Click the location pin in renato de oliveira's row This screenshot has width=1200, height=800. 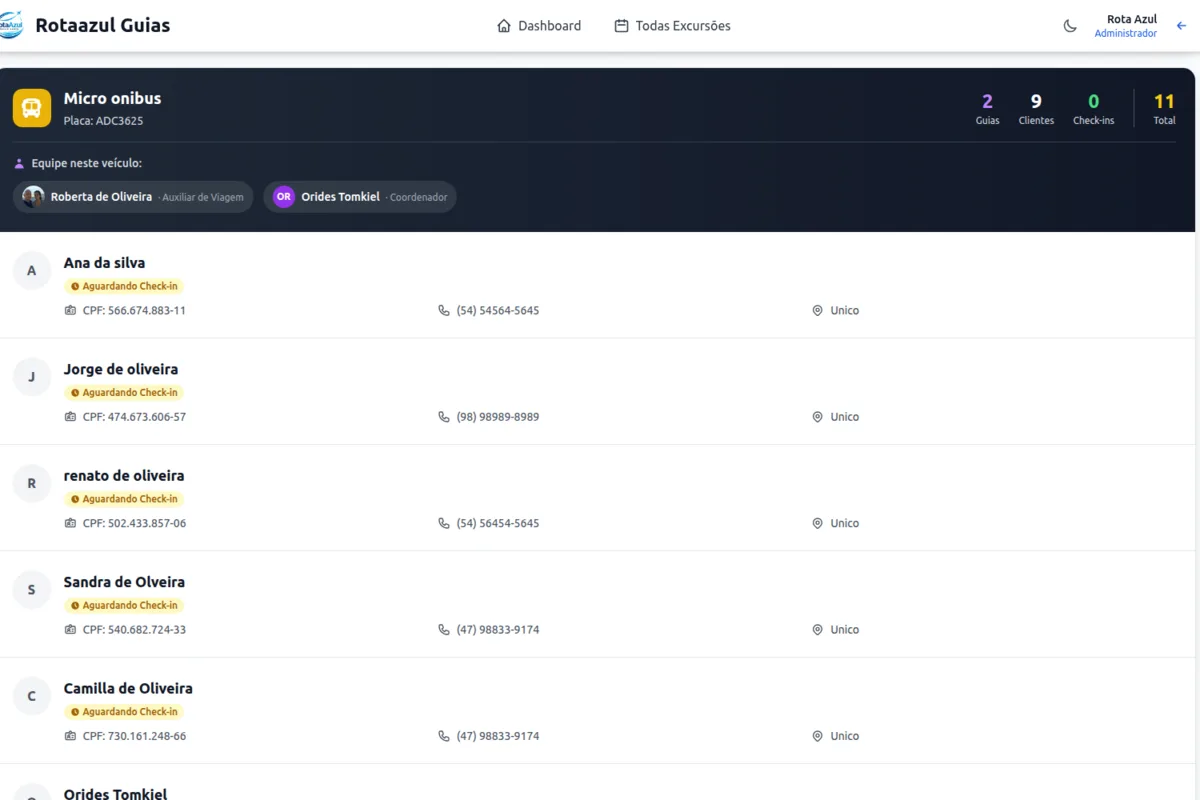tap(817, 524)
